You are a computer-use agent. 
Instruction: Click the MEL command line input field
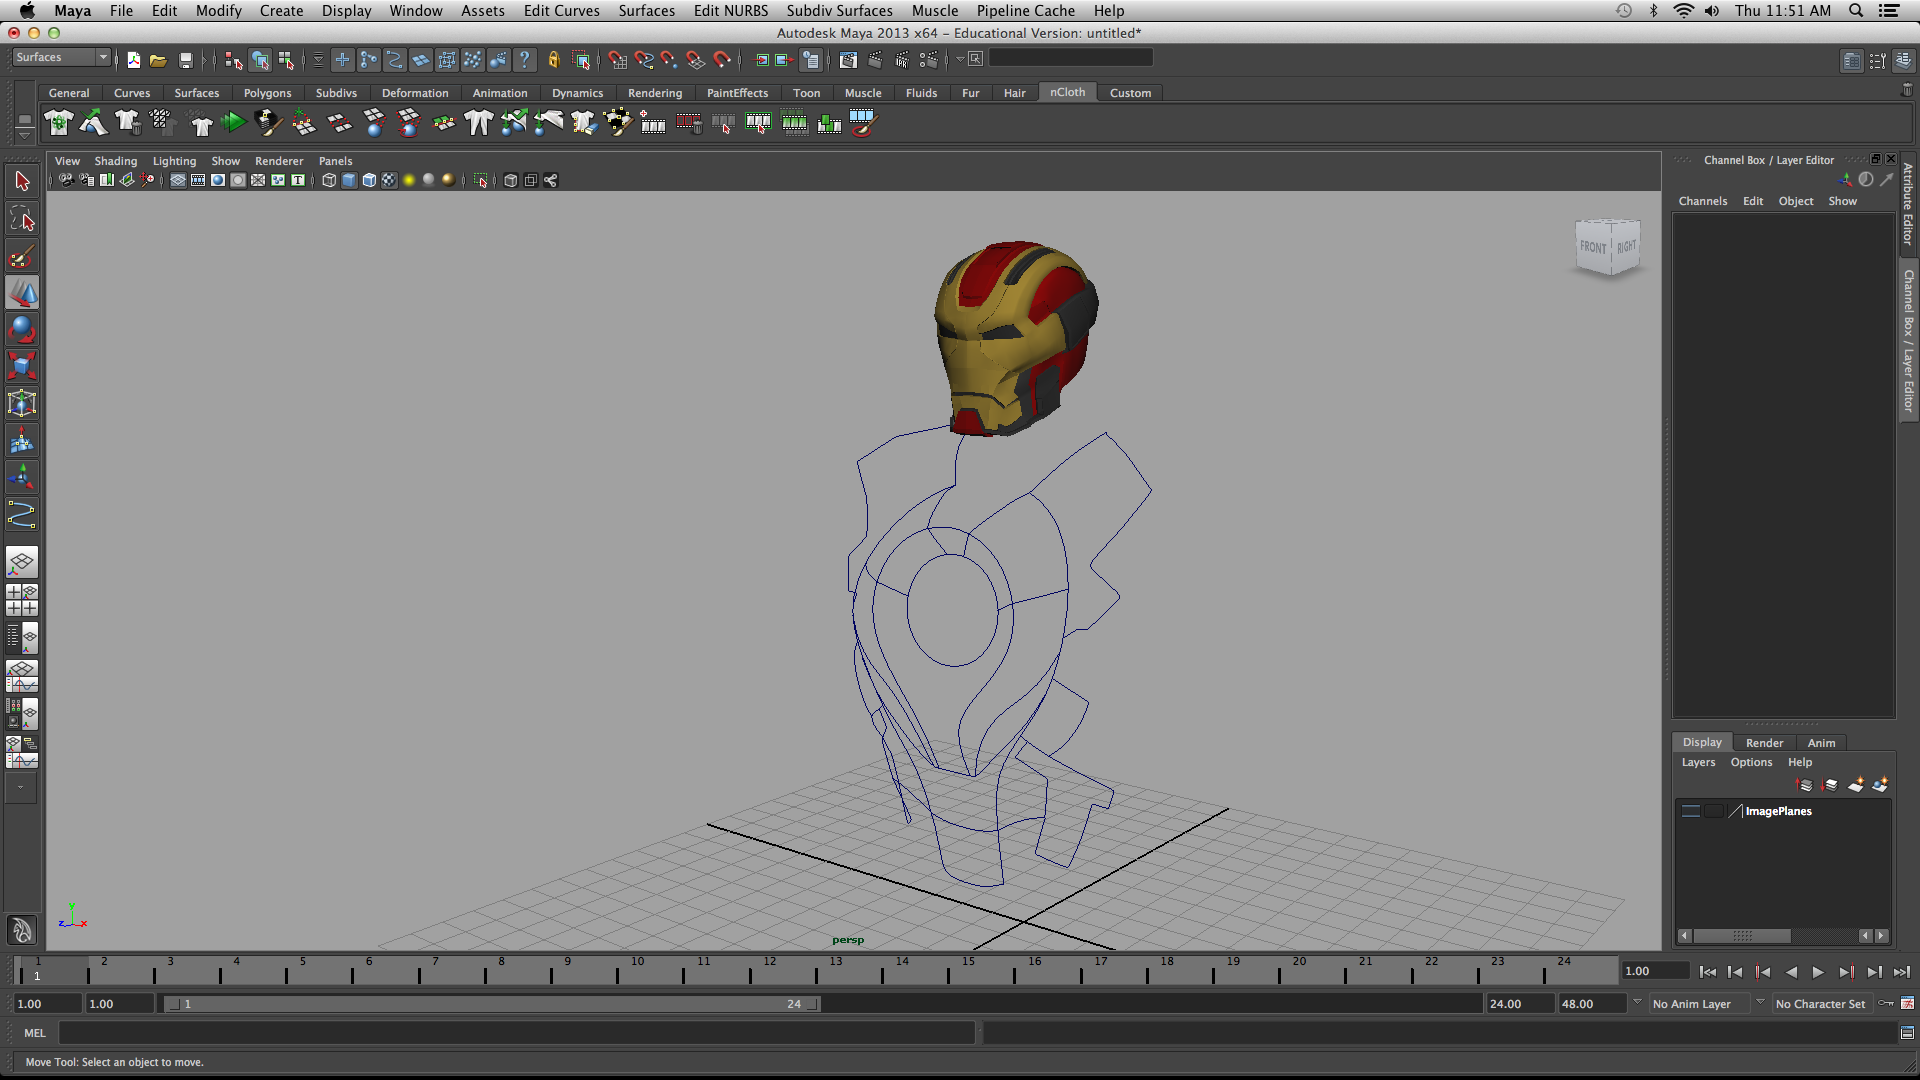pos(516,1033)
